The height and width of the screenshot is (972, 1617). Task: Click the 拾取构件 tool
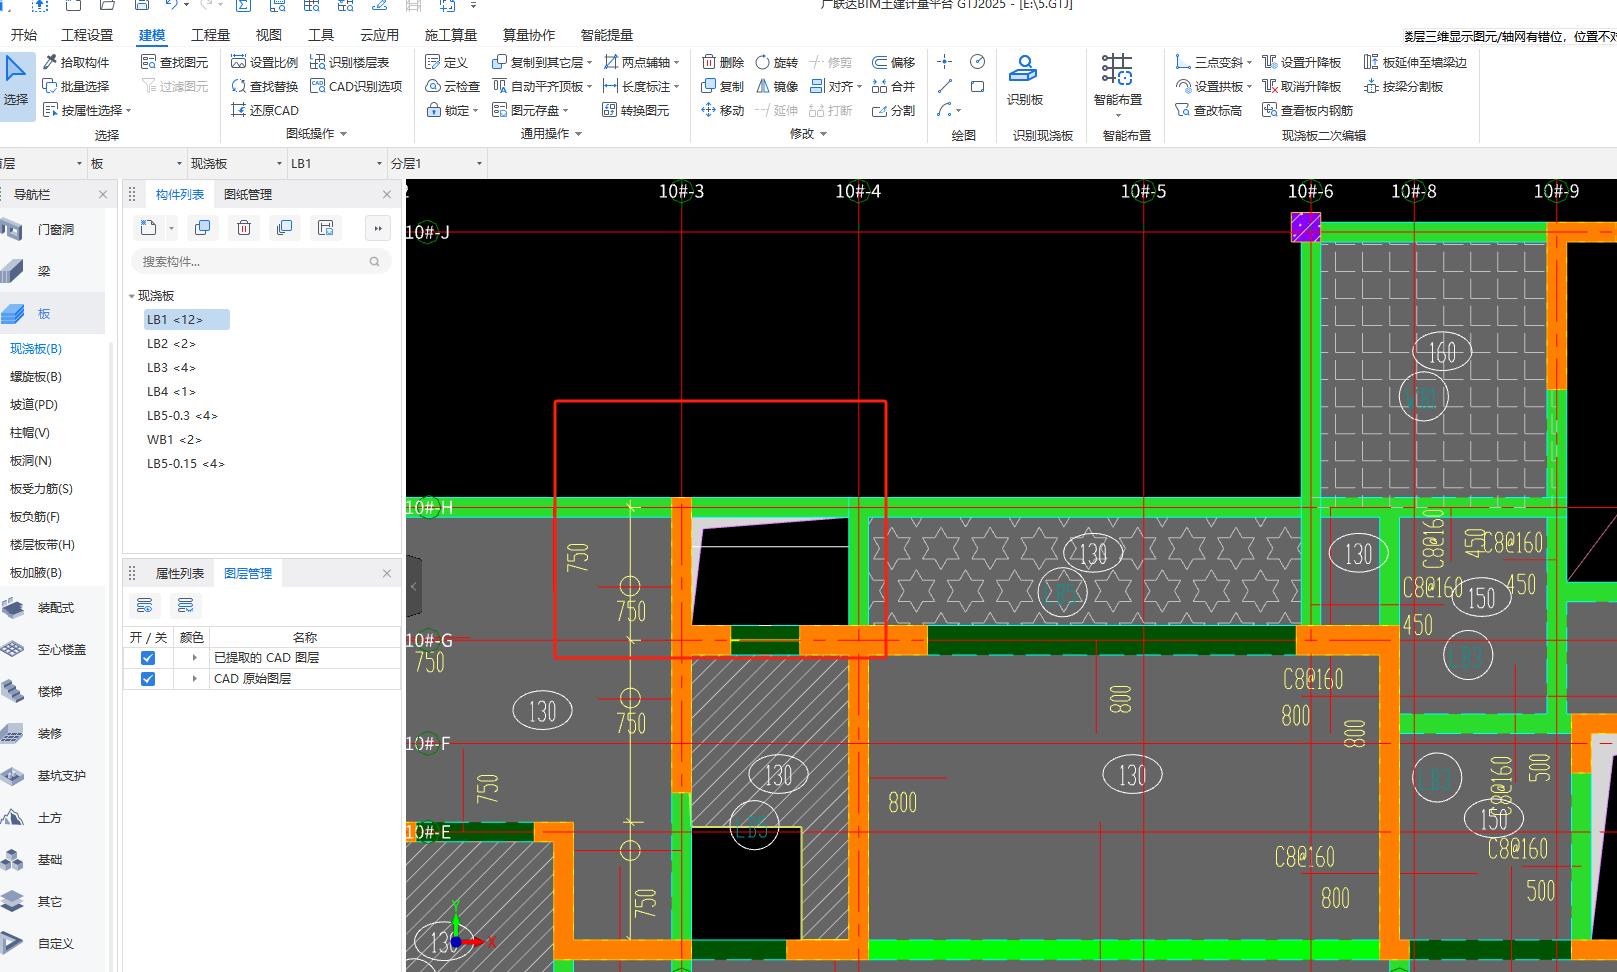pos(76,62)
